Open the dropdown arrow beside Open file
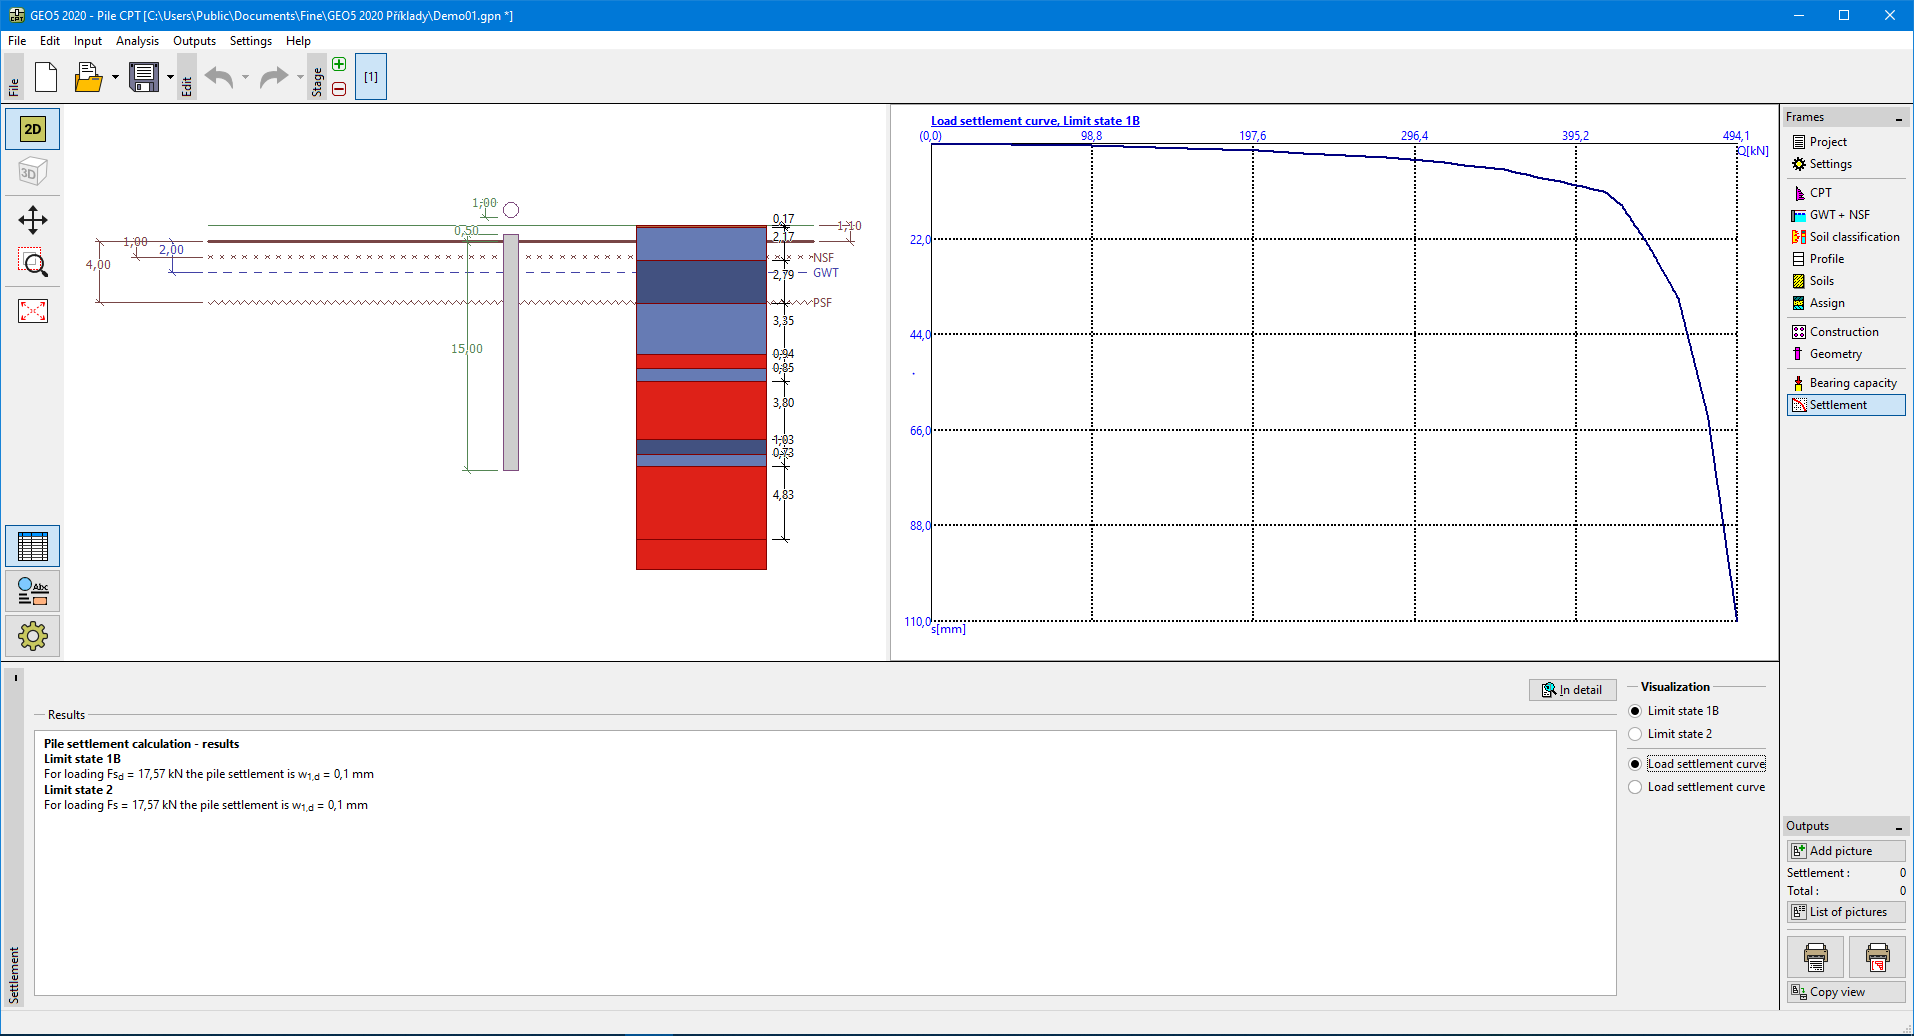 (x=115, y=77)
